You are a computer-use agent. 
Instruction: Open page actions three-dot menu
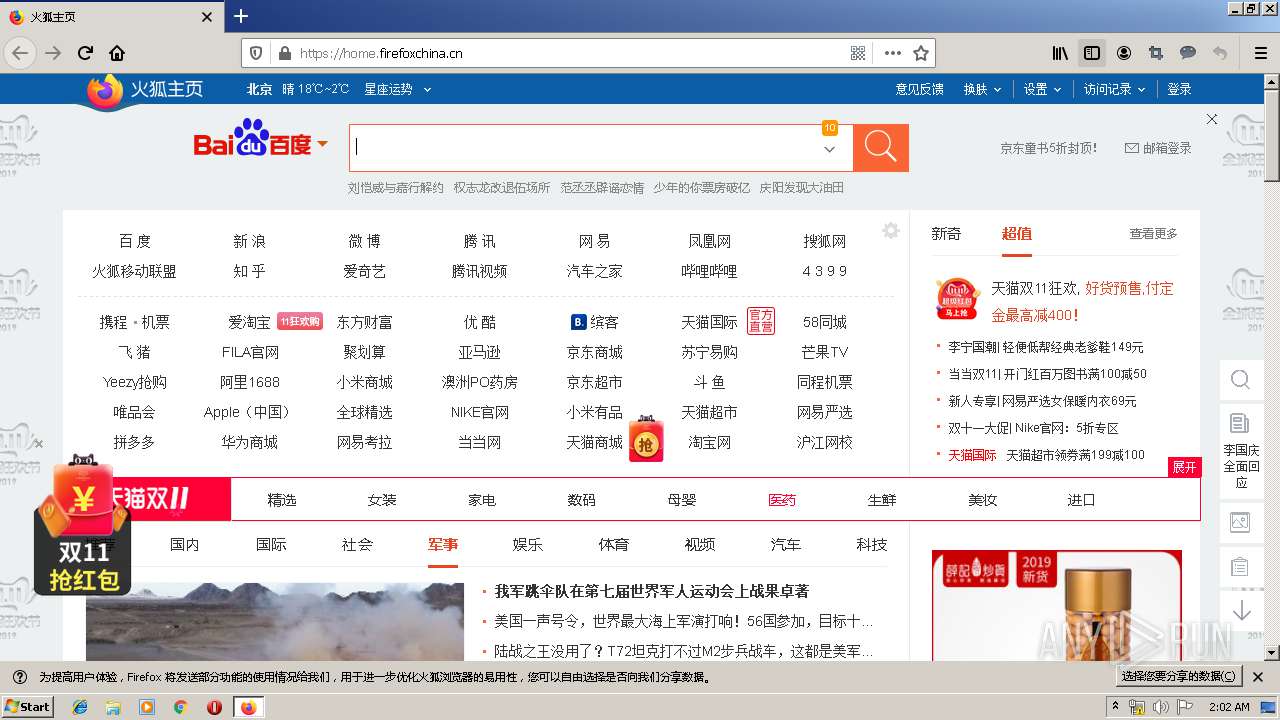pyautogui.click(x=893, y=53)
